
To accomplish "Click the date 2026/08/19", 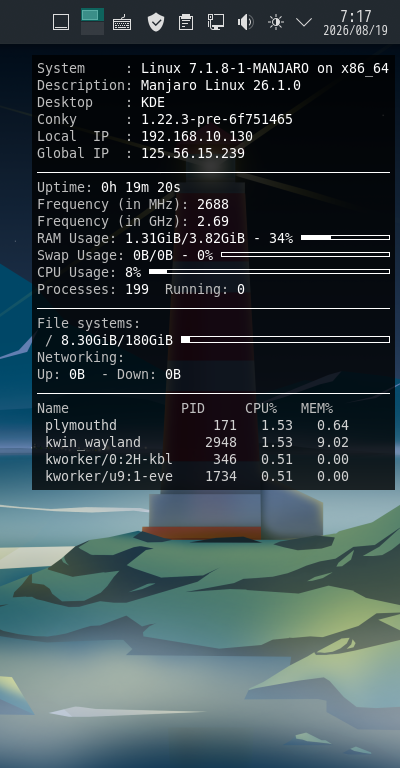I will point(355,30).
